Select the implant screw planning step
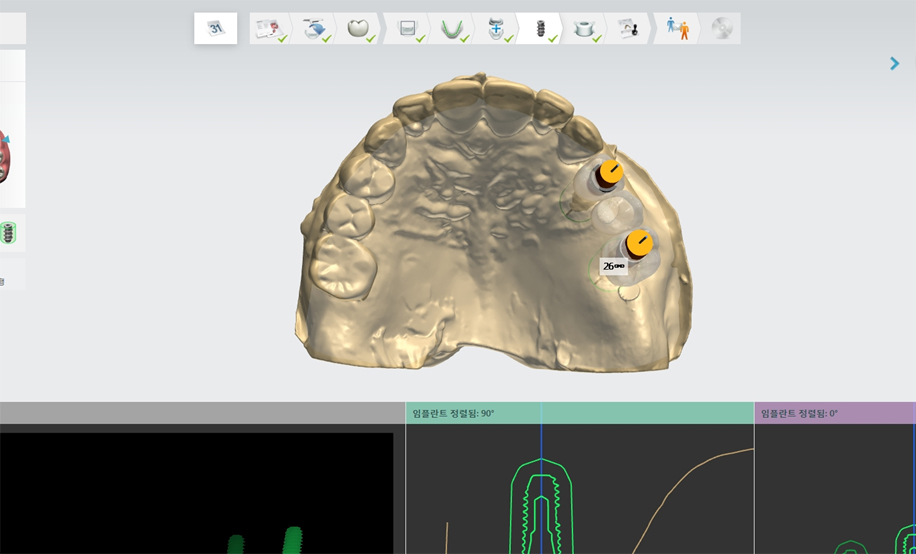Image resolution: width=916 pixels, height=554 pixels. click(x=540, y=29)
